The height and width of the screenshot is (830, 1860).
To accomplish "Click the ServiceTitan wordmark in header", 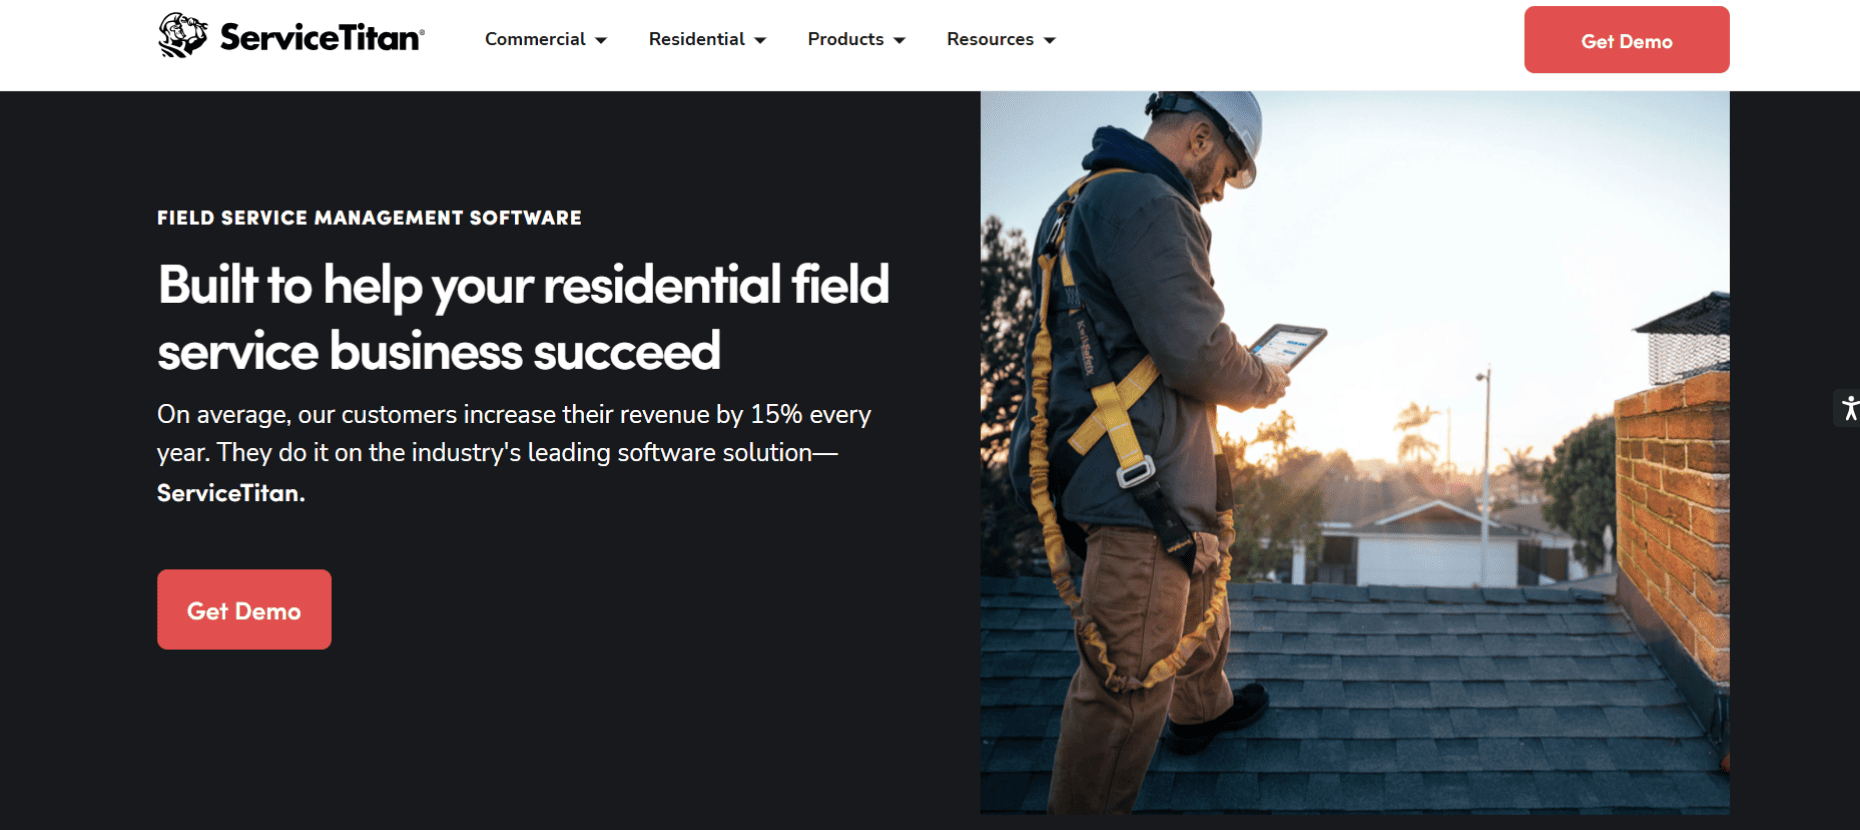I will point(322,38).
